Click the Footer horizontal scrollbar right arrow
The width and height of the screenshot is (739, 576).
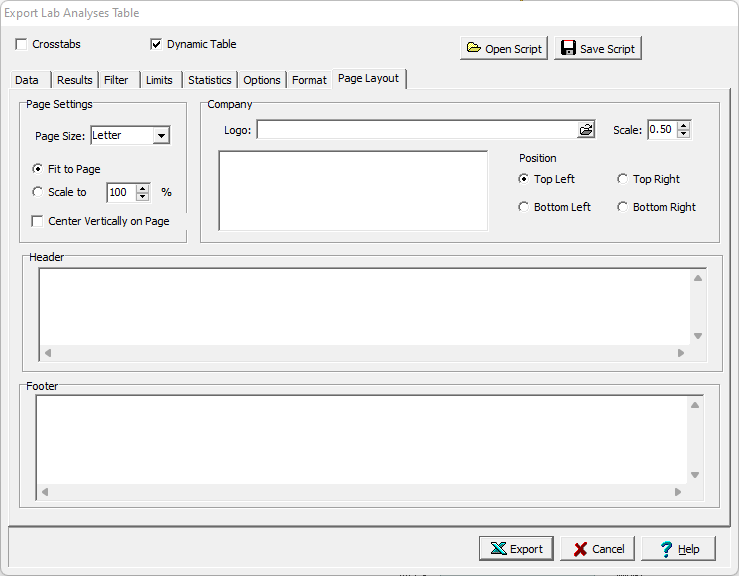[680, 492]
